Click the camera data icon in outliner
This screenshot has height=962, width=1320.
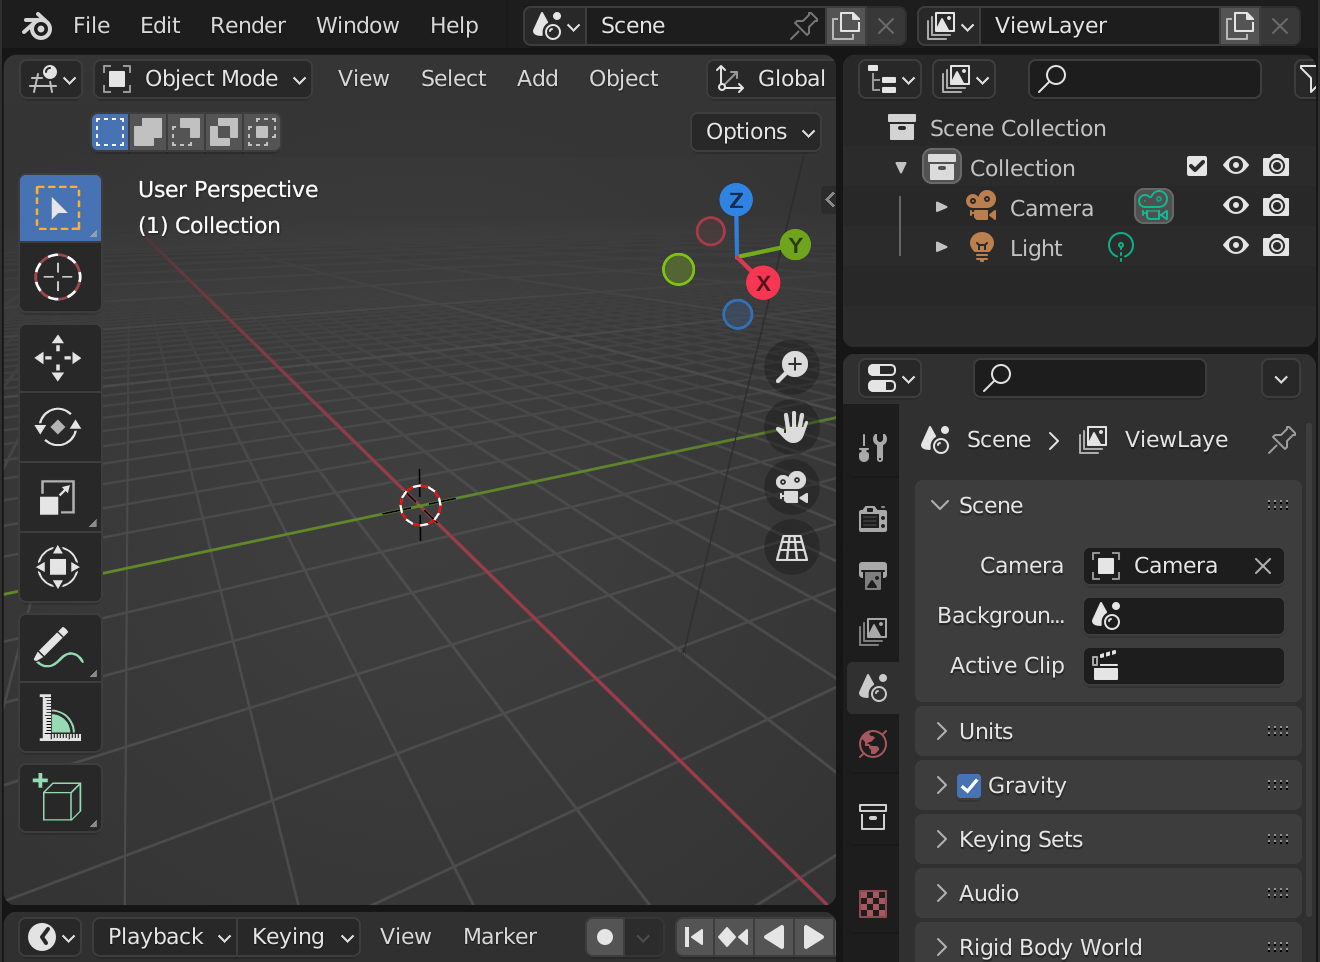point(1153,207)
